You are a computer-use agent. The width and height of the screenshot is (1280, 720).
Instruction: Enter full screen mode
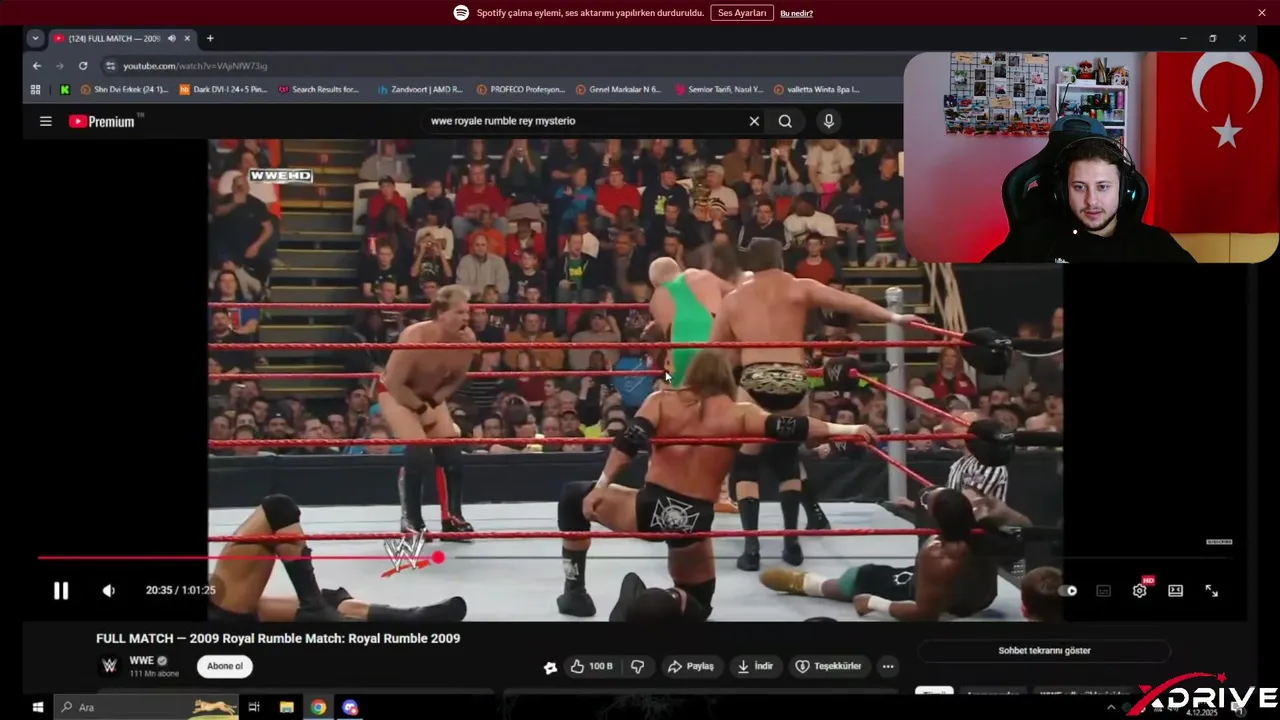click(x=1211, y=591)
